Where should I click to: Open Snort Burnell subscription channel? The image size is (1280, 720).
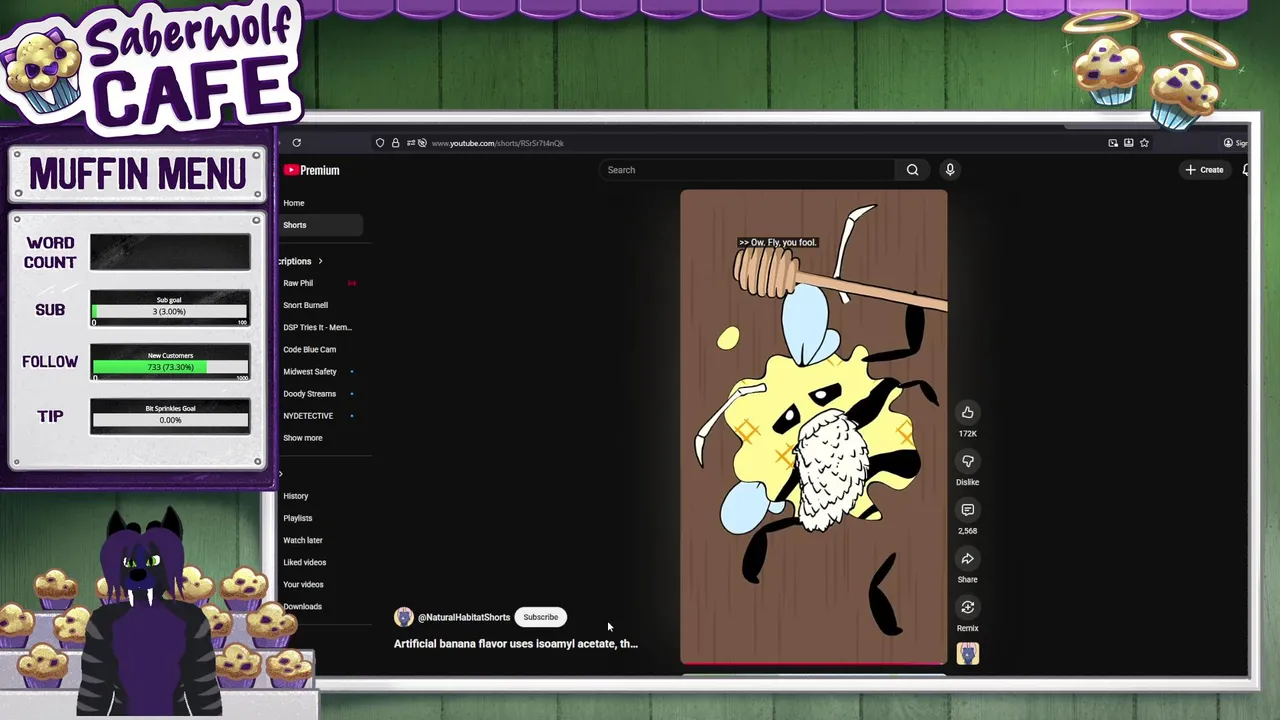[x=305, y=305]
